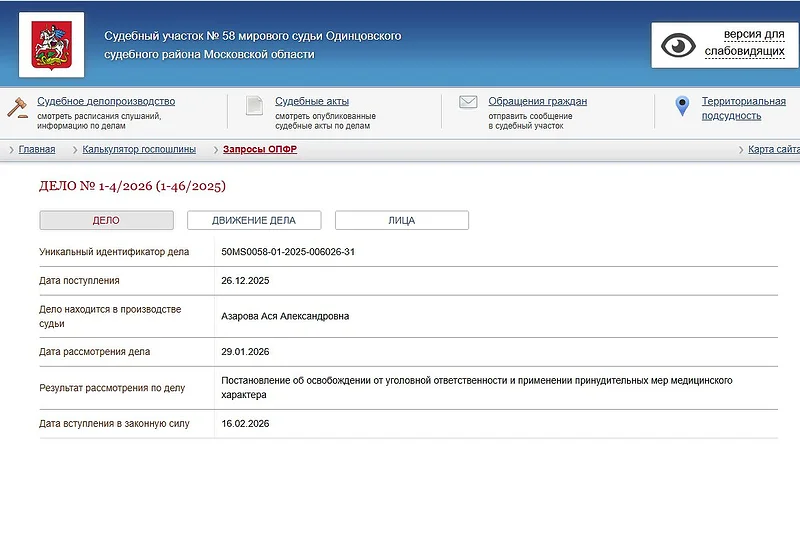Click the eye icon for visually impaired version
Screen dimensions: 800x541
pos(681,45)
